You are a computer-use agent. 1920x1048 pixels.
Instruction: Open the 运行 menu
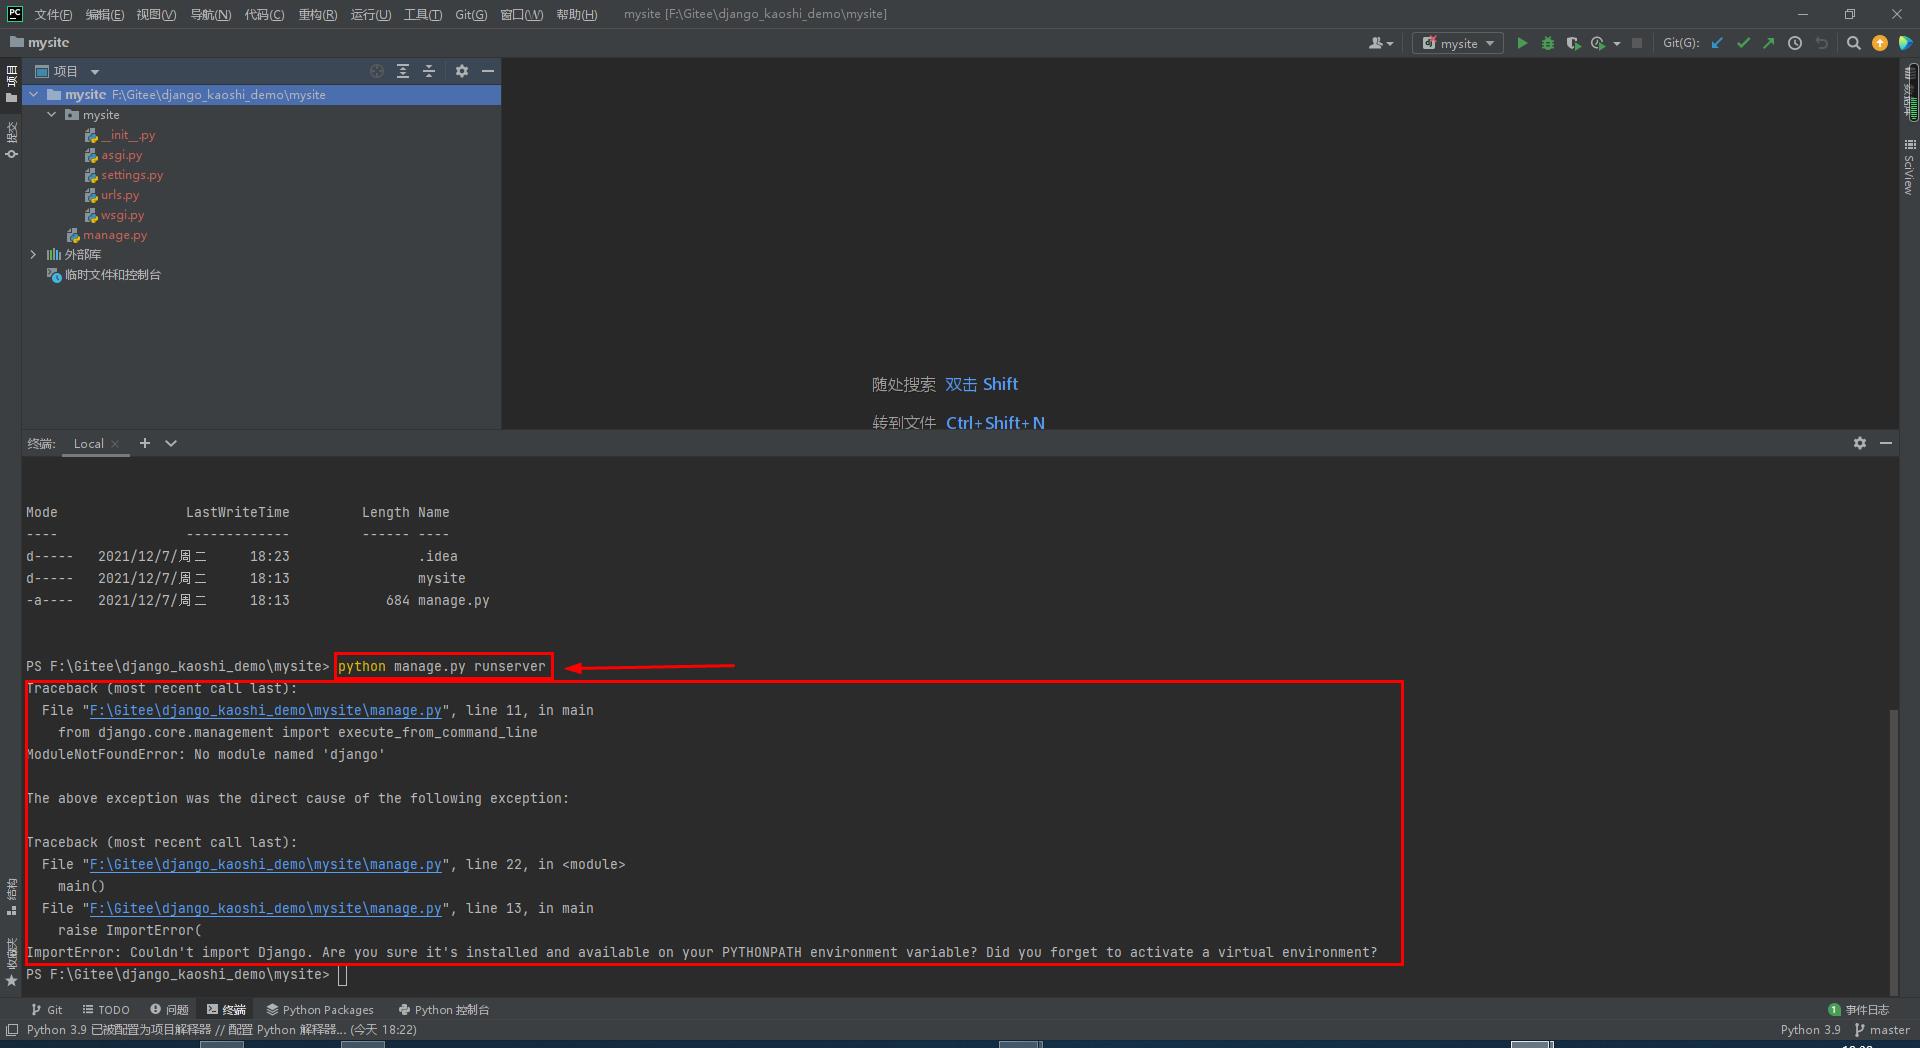click(371, 14)
